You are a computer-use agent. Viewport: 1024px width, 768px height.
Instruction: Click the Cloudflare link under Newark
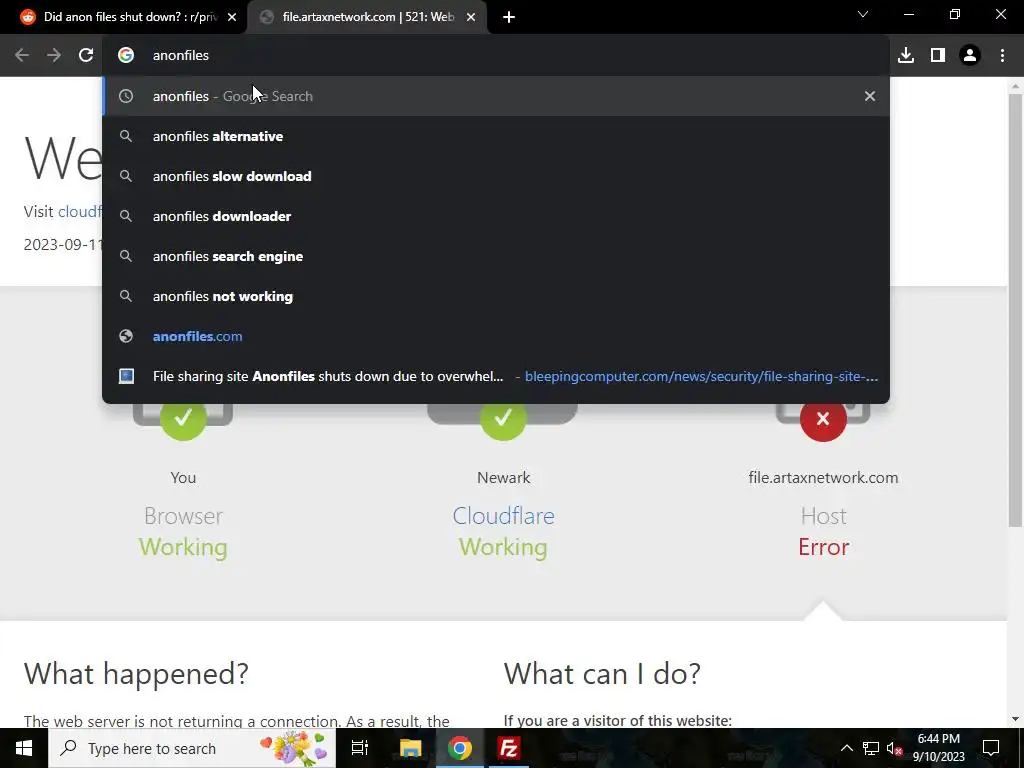(x=504, y=516)
